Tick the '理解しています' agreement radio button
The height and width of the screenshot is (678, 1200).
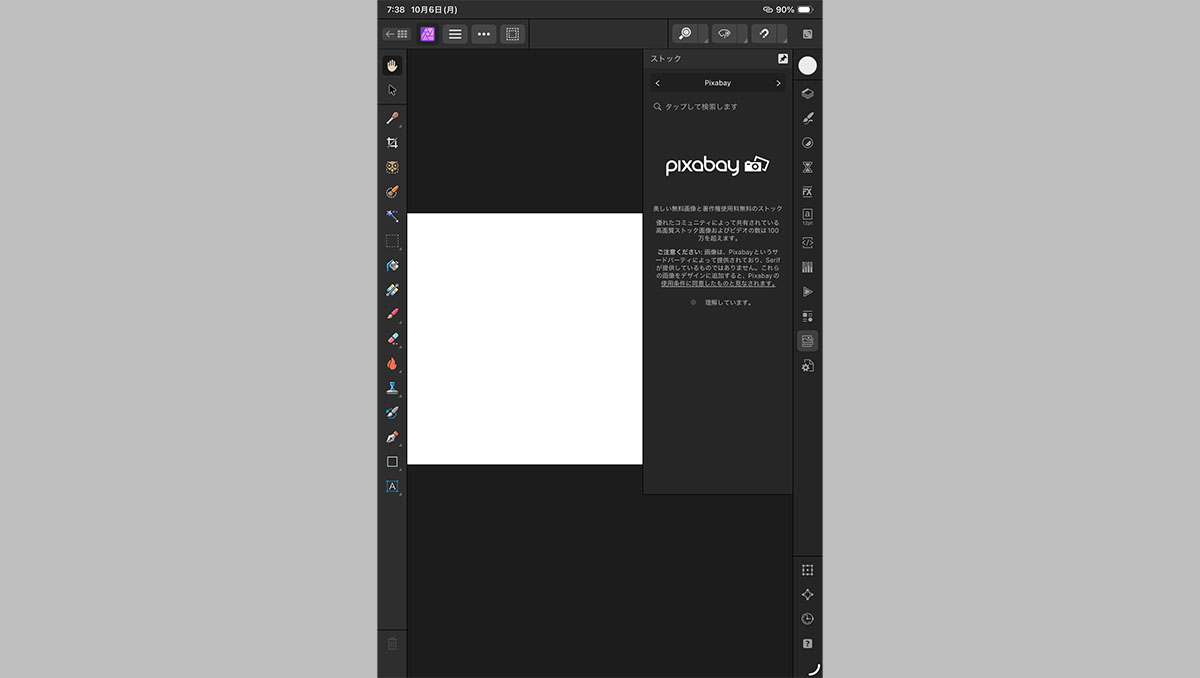[x=693, y=302]
